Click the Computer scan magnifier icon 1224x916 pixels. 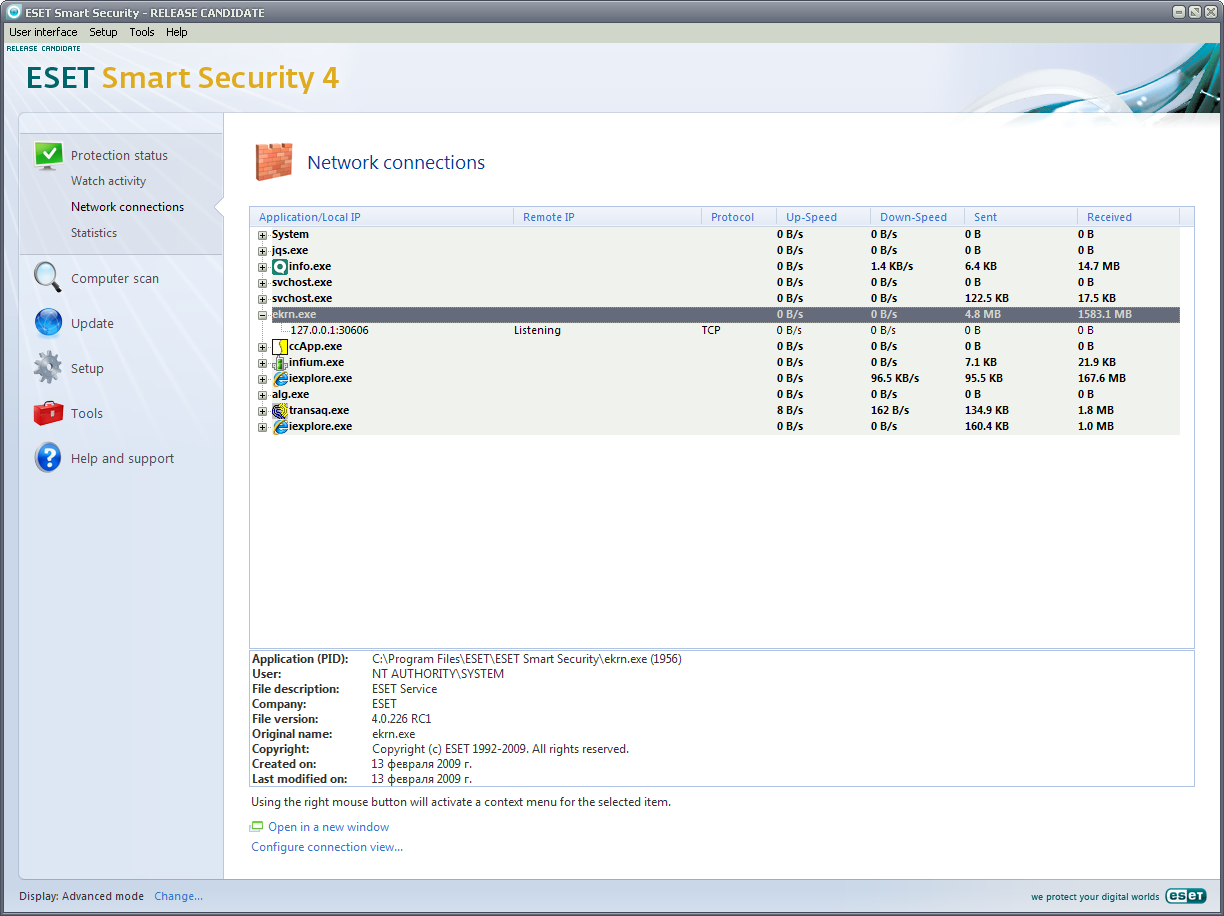coord(48,277)
